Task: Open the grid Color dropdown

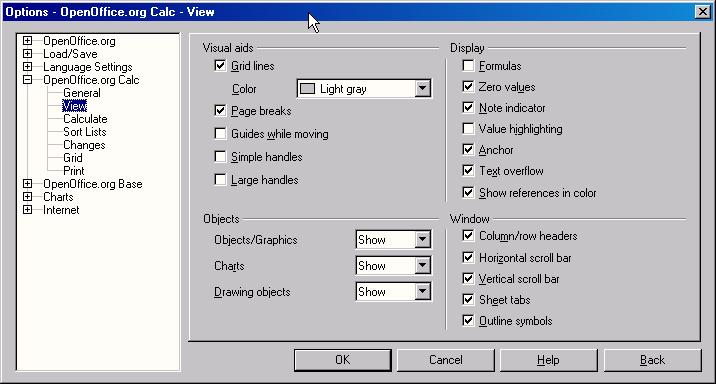Action: point(422,88)
